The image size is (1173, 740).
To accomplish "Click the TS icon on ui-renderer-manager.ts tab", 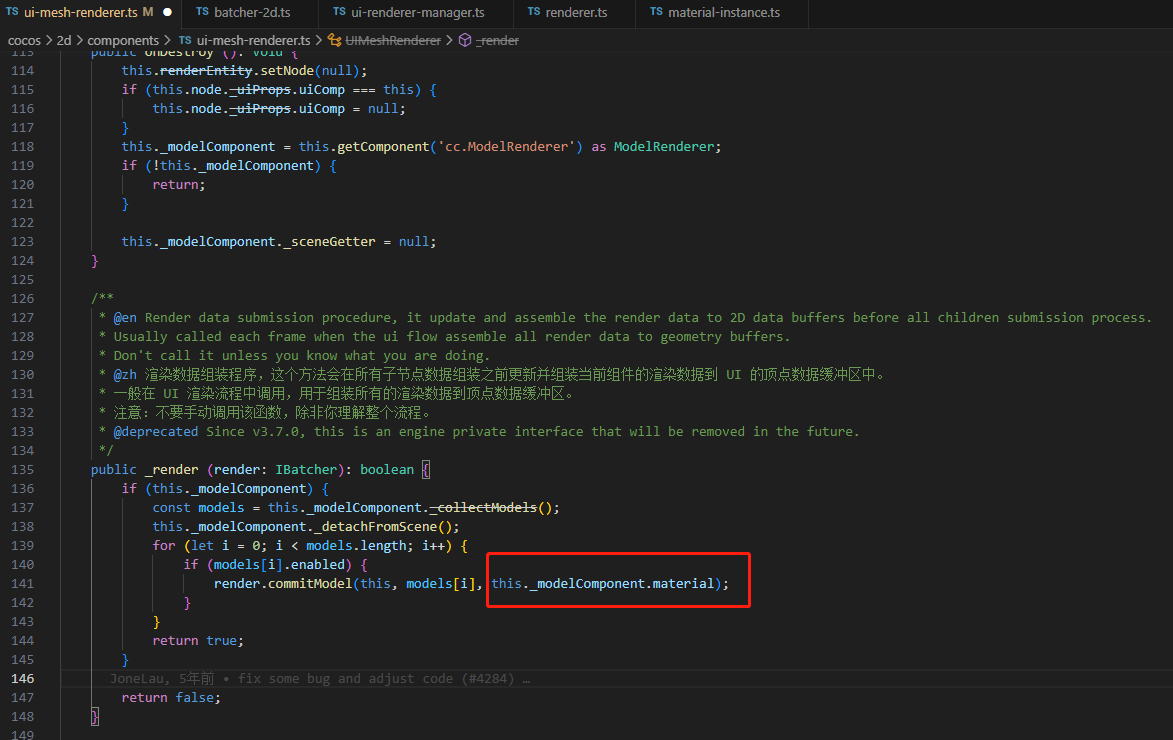I will (x=340, y=12).
